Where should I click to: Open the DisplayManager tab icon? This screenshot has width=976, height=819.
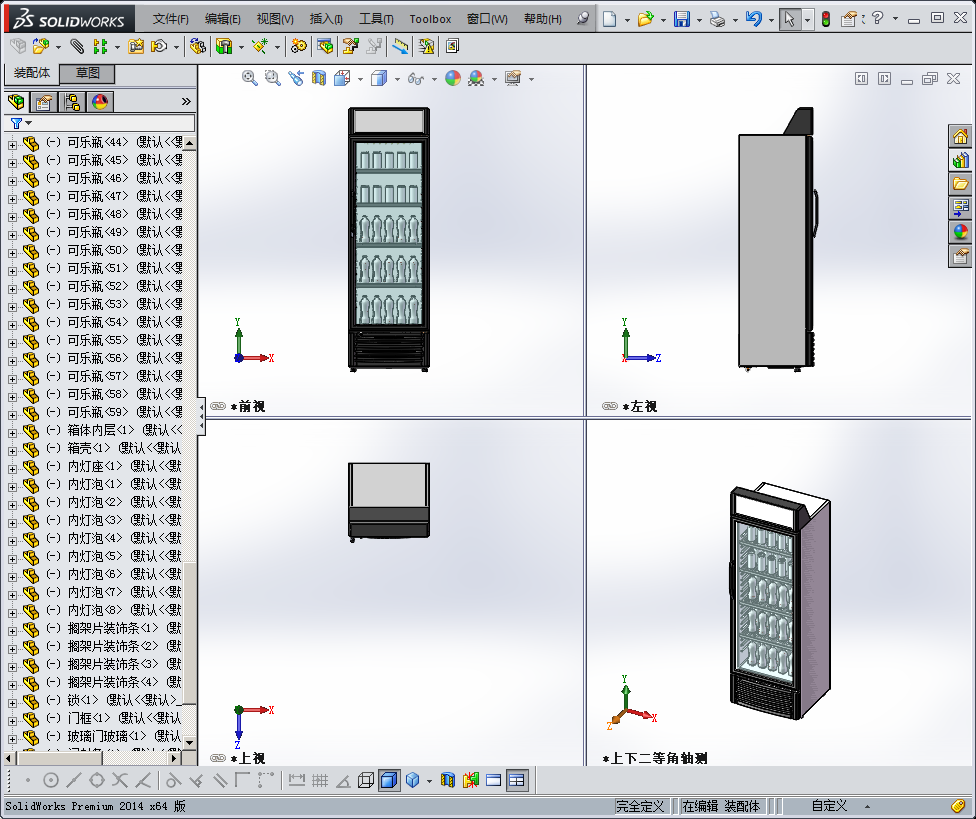click(x=100, y=101)
